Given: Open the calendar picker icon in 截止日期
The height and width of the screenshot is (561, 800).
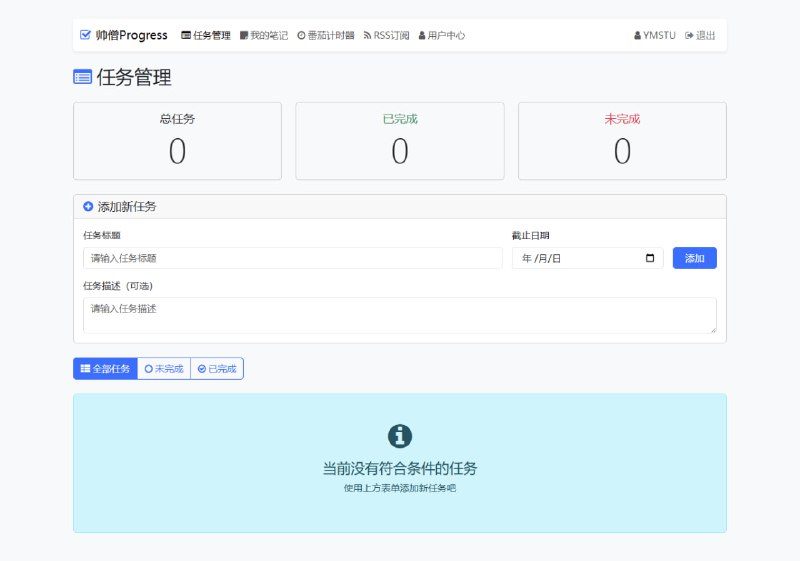Looking at the screenshot, I should pos(650,258).
